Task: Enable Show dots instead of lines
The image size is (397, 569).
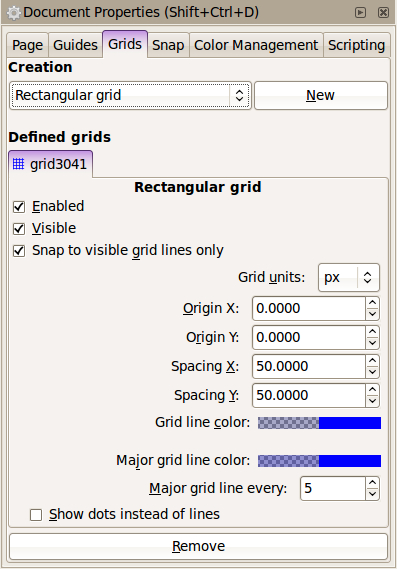Action: click(x=36, y=515)
